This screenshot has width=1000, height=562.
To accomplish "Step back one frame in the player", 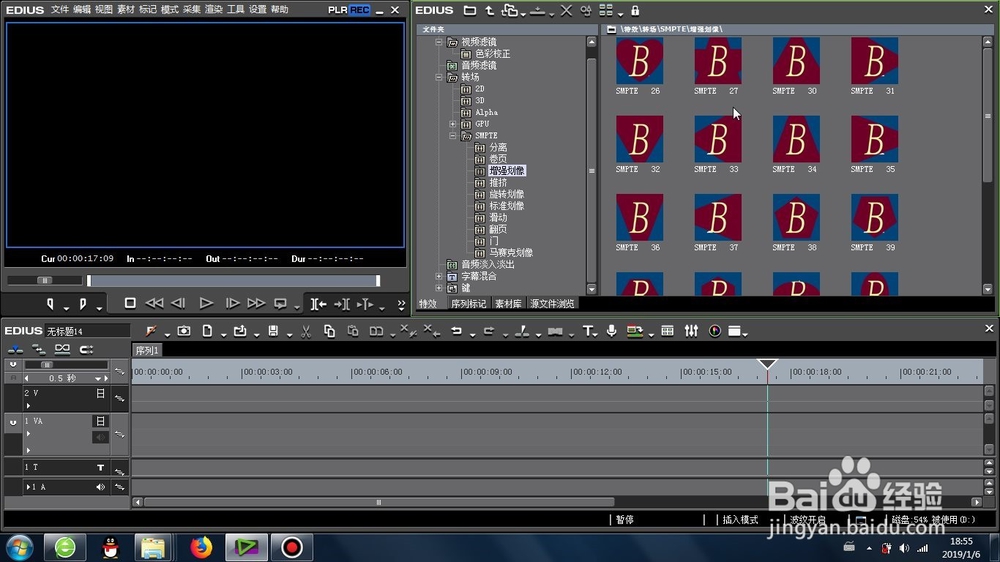I will [179, 303].
